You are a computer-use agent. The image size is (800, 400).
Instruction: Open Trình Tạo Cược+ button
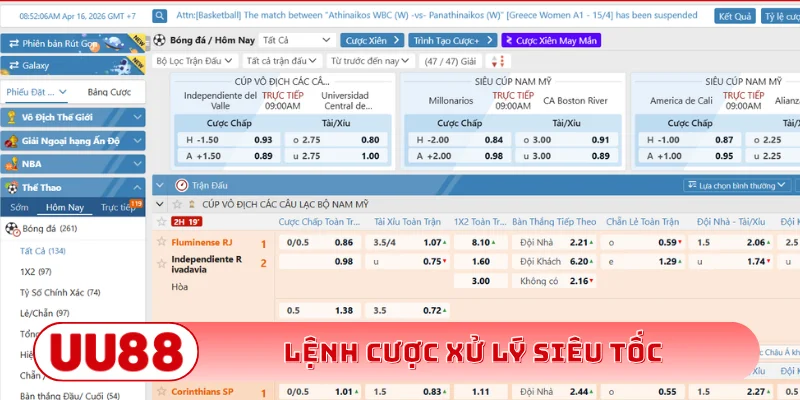click(453, 40)
